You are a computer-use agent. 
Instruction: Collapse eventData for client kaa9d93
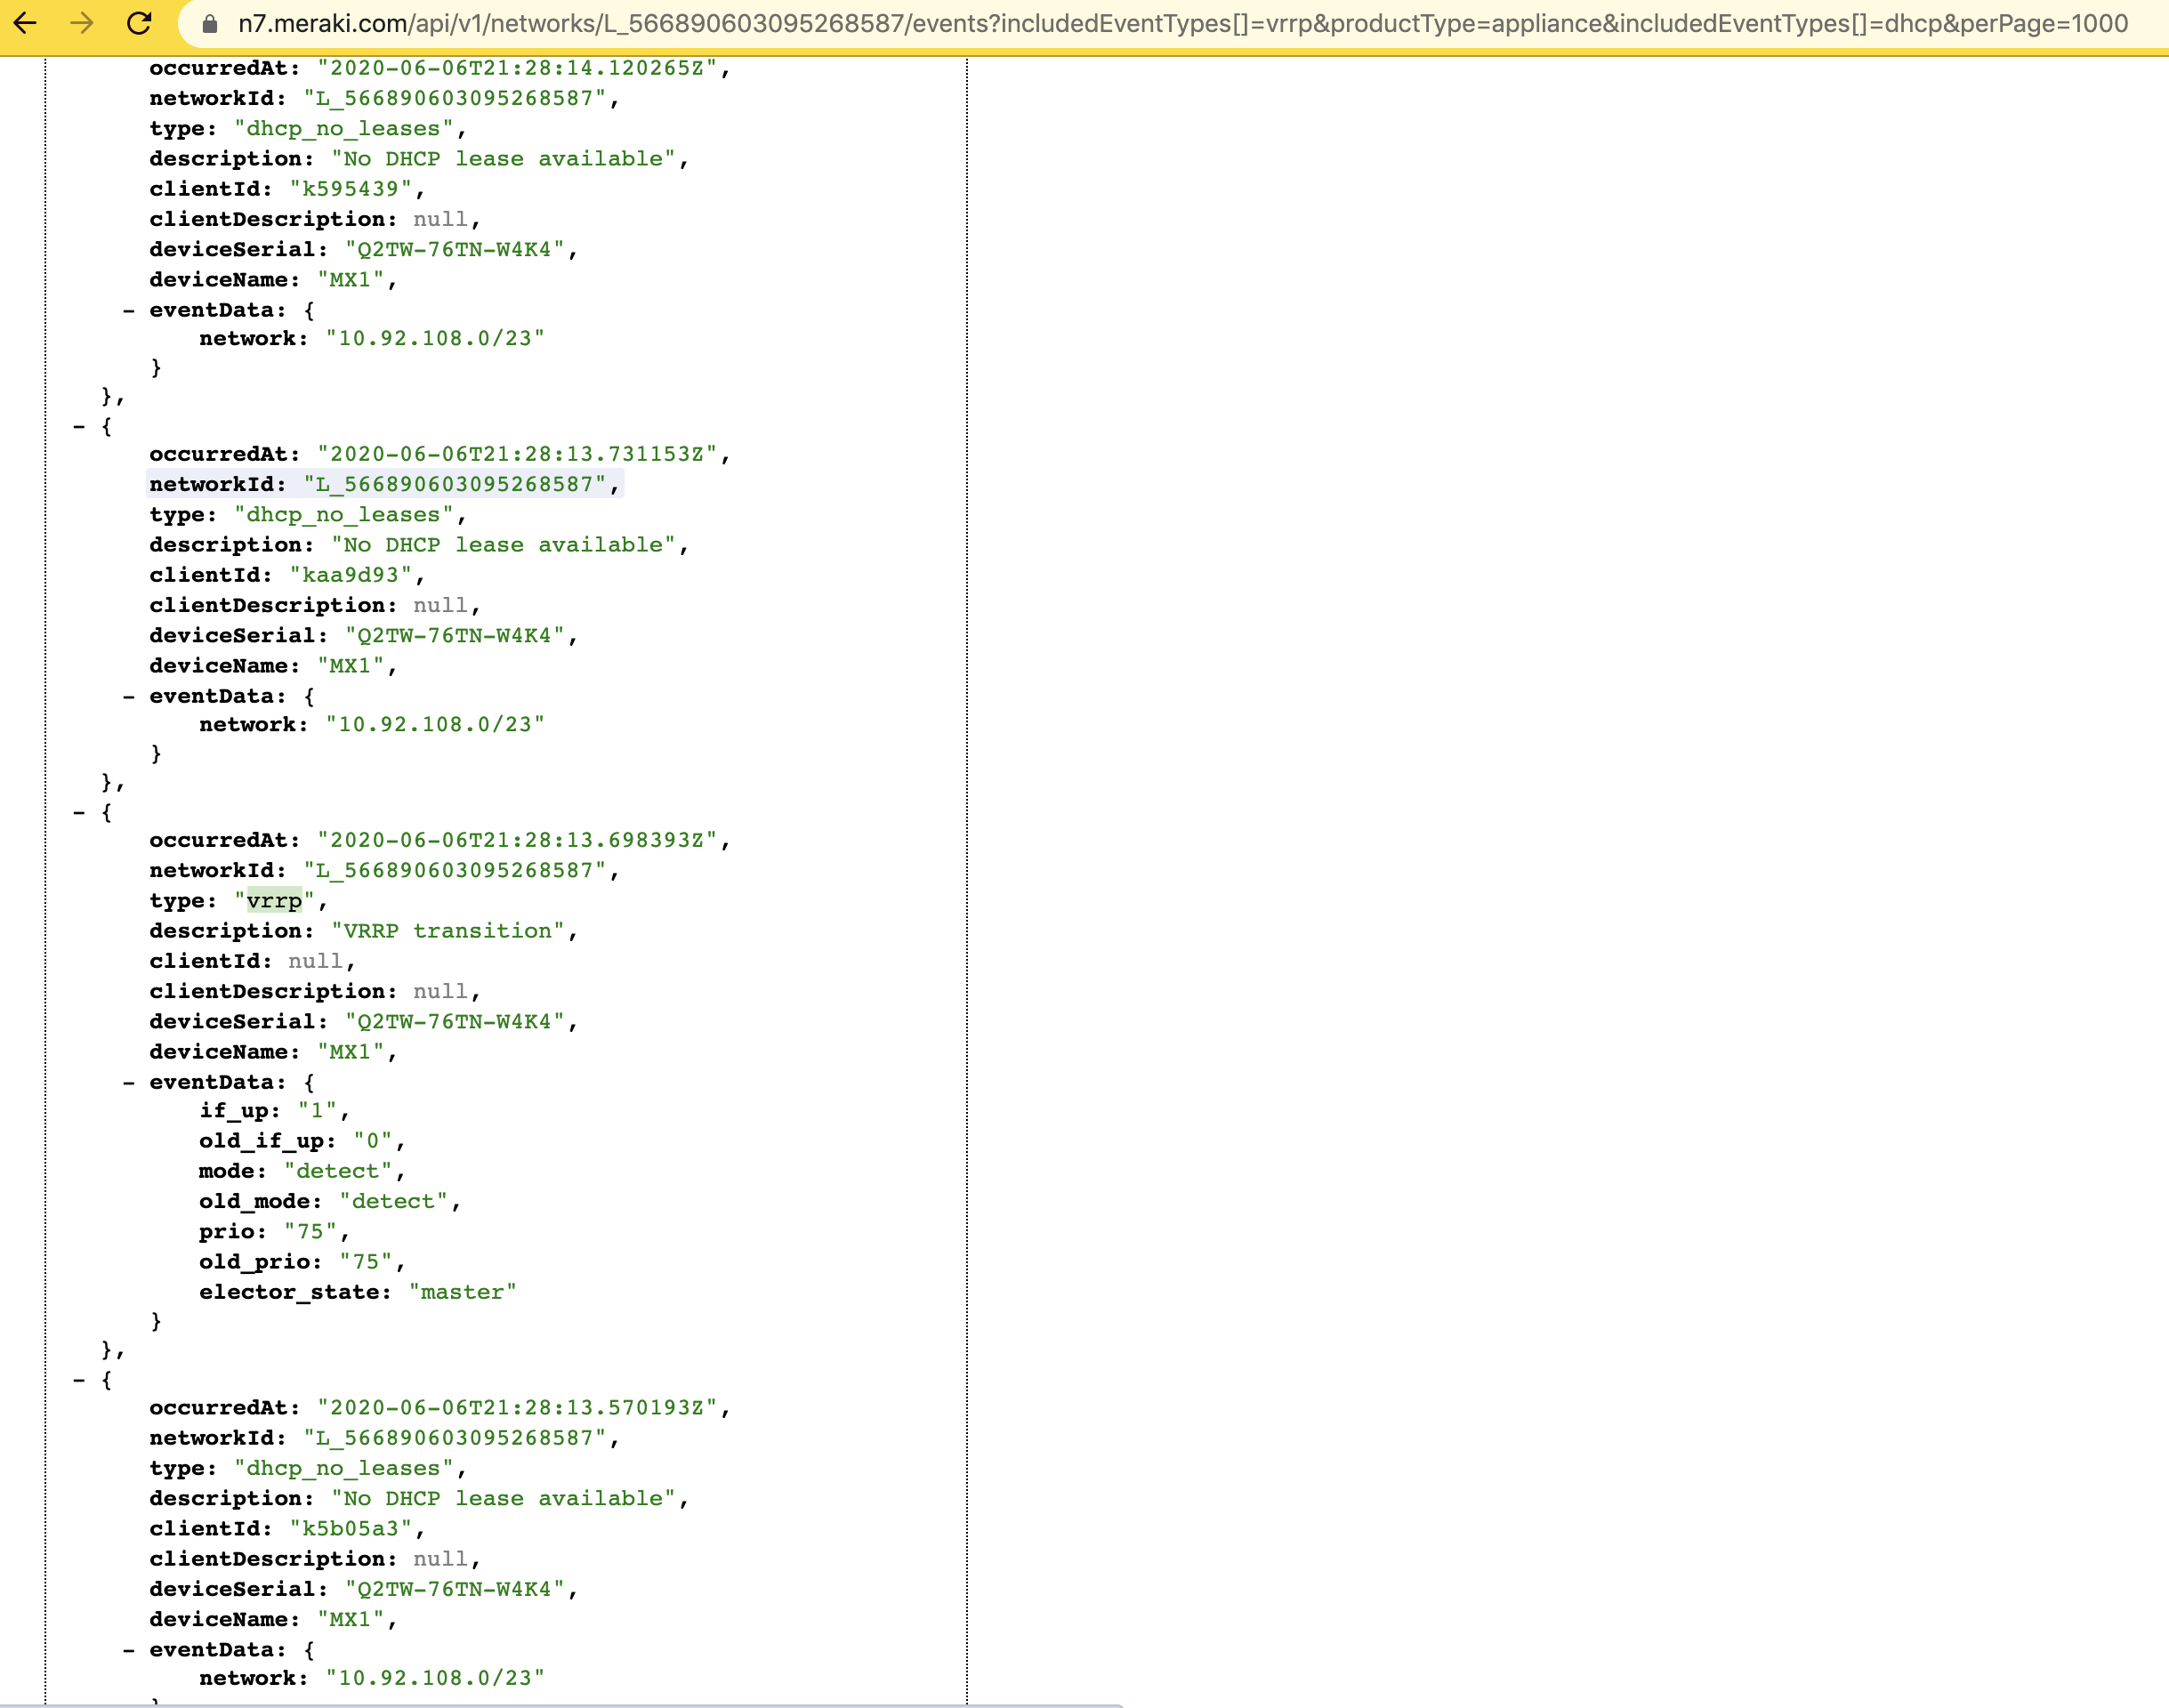129,697
